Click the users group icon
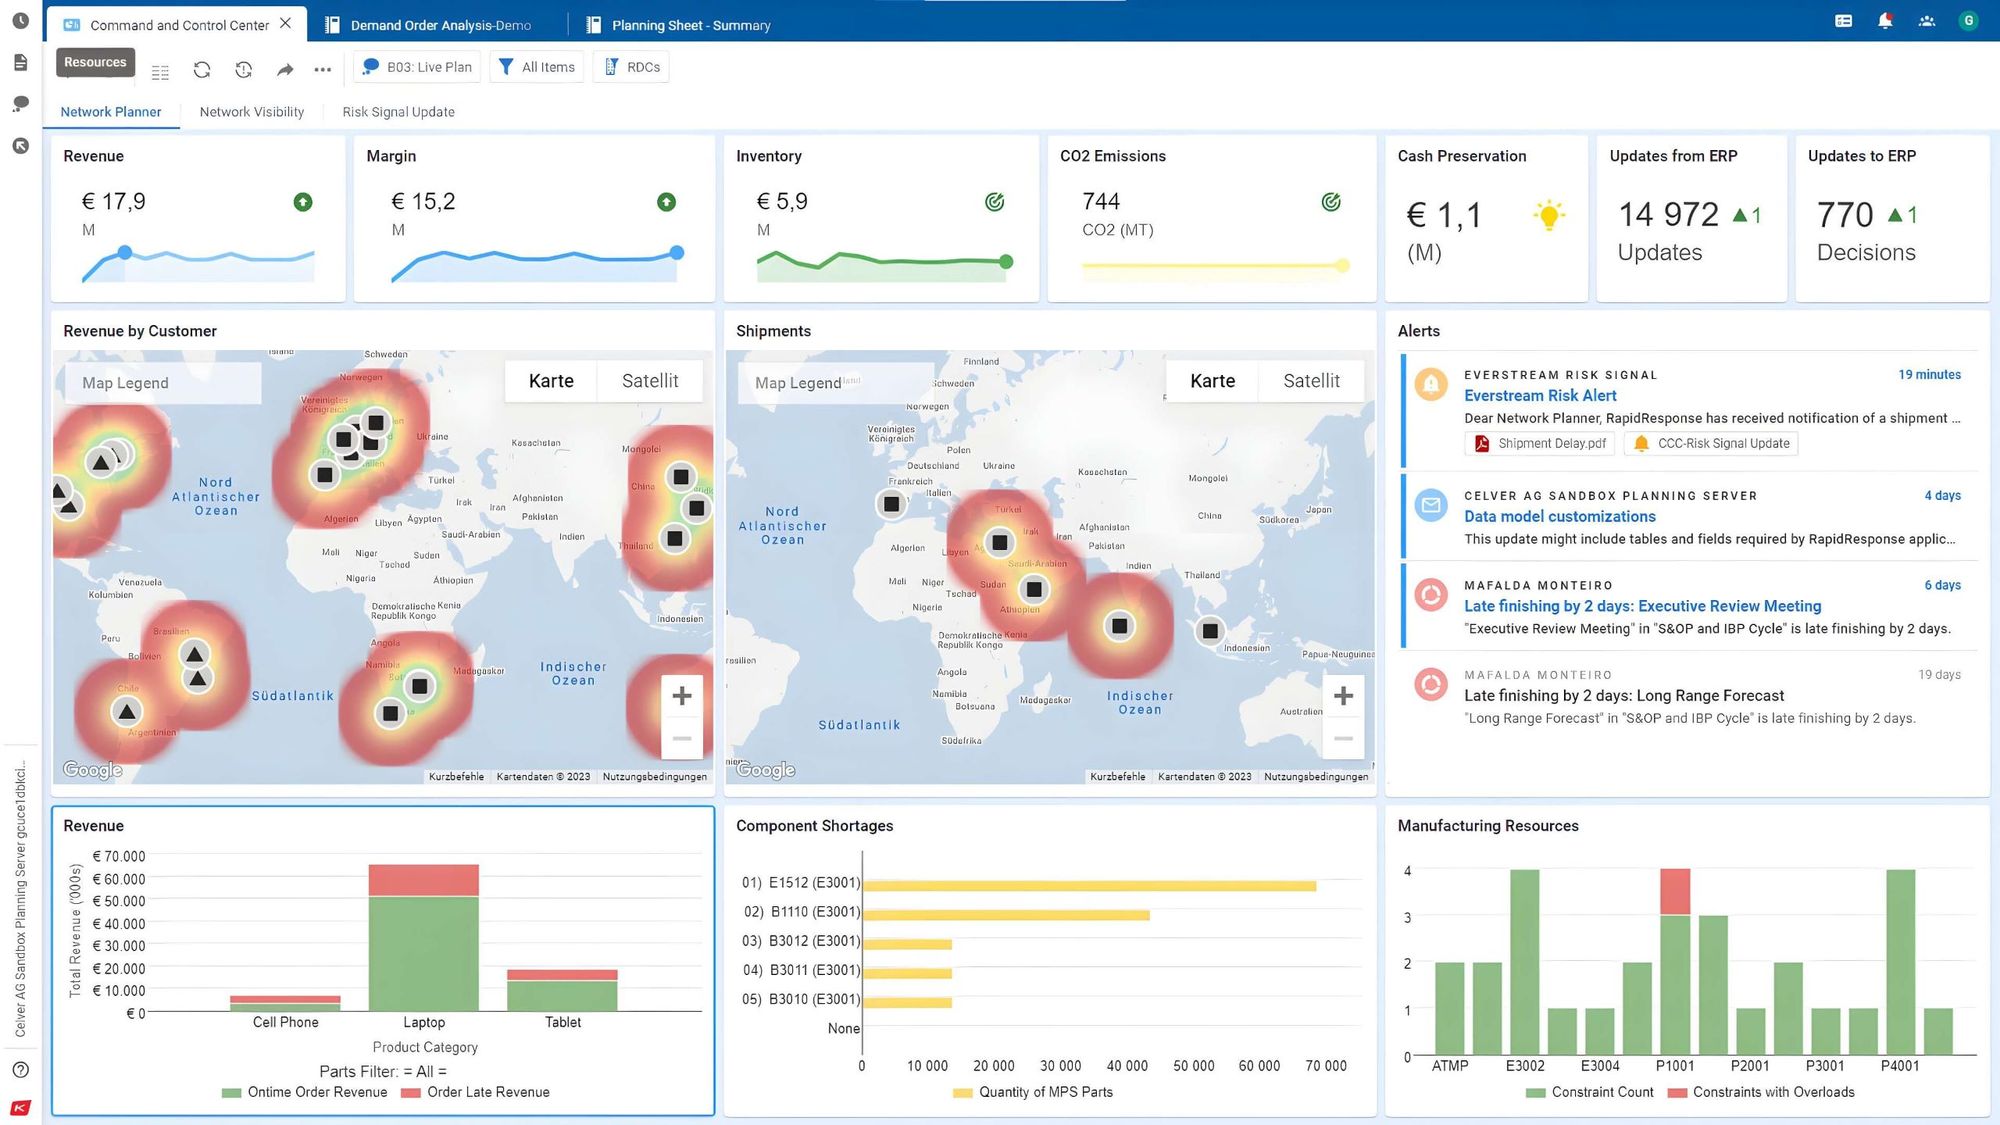Image resolution: width=2000 pixels, height=1125 pixels. tap(1926, 21)
